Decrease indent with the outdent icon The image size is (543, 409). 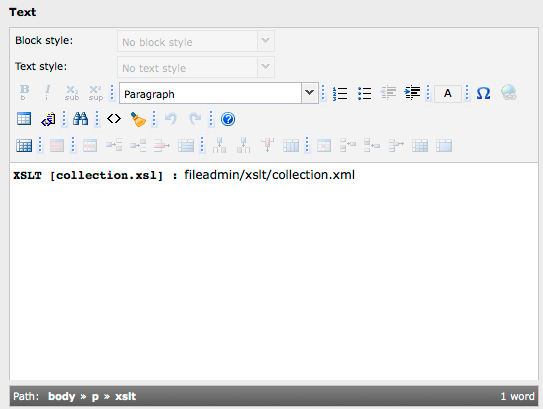pos(388,93)
